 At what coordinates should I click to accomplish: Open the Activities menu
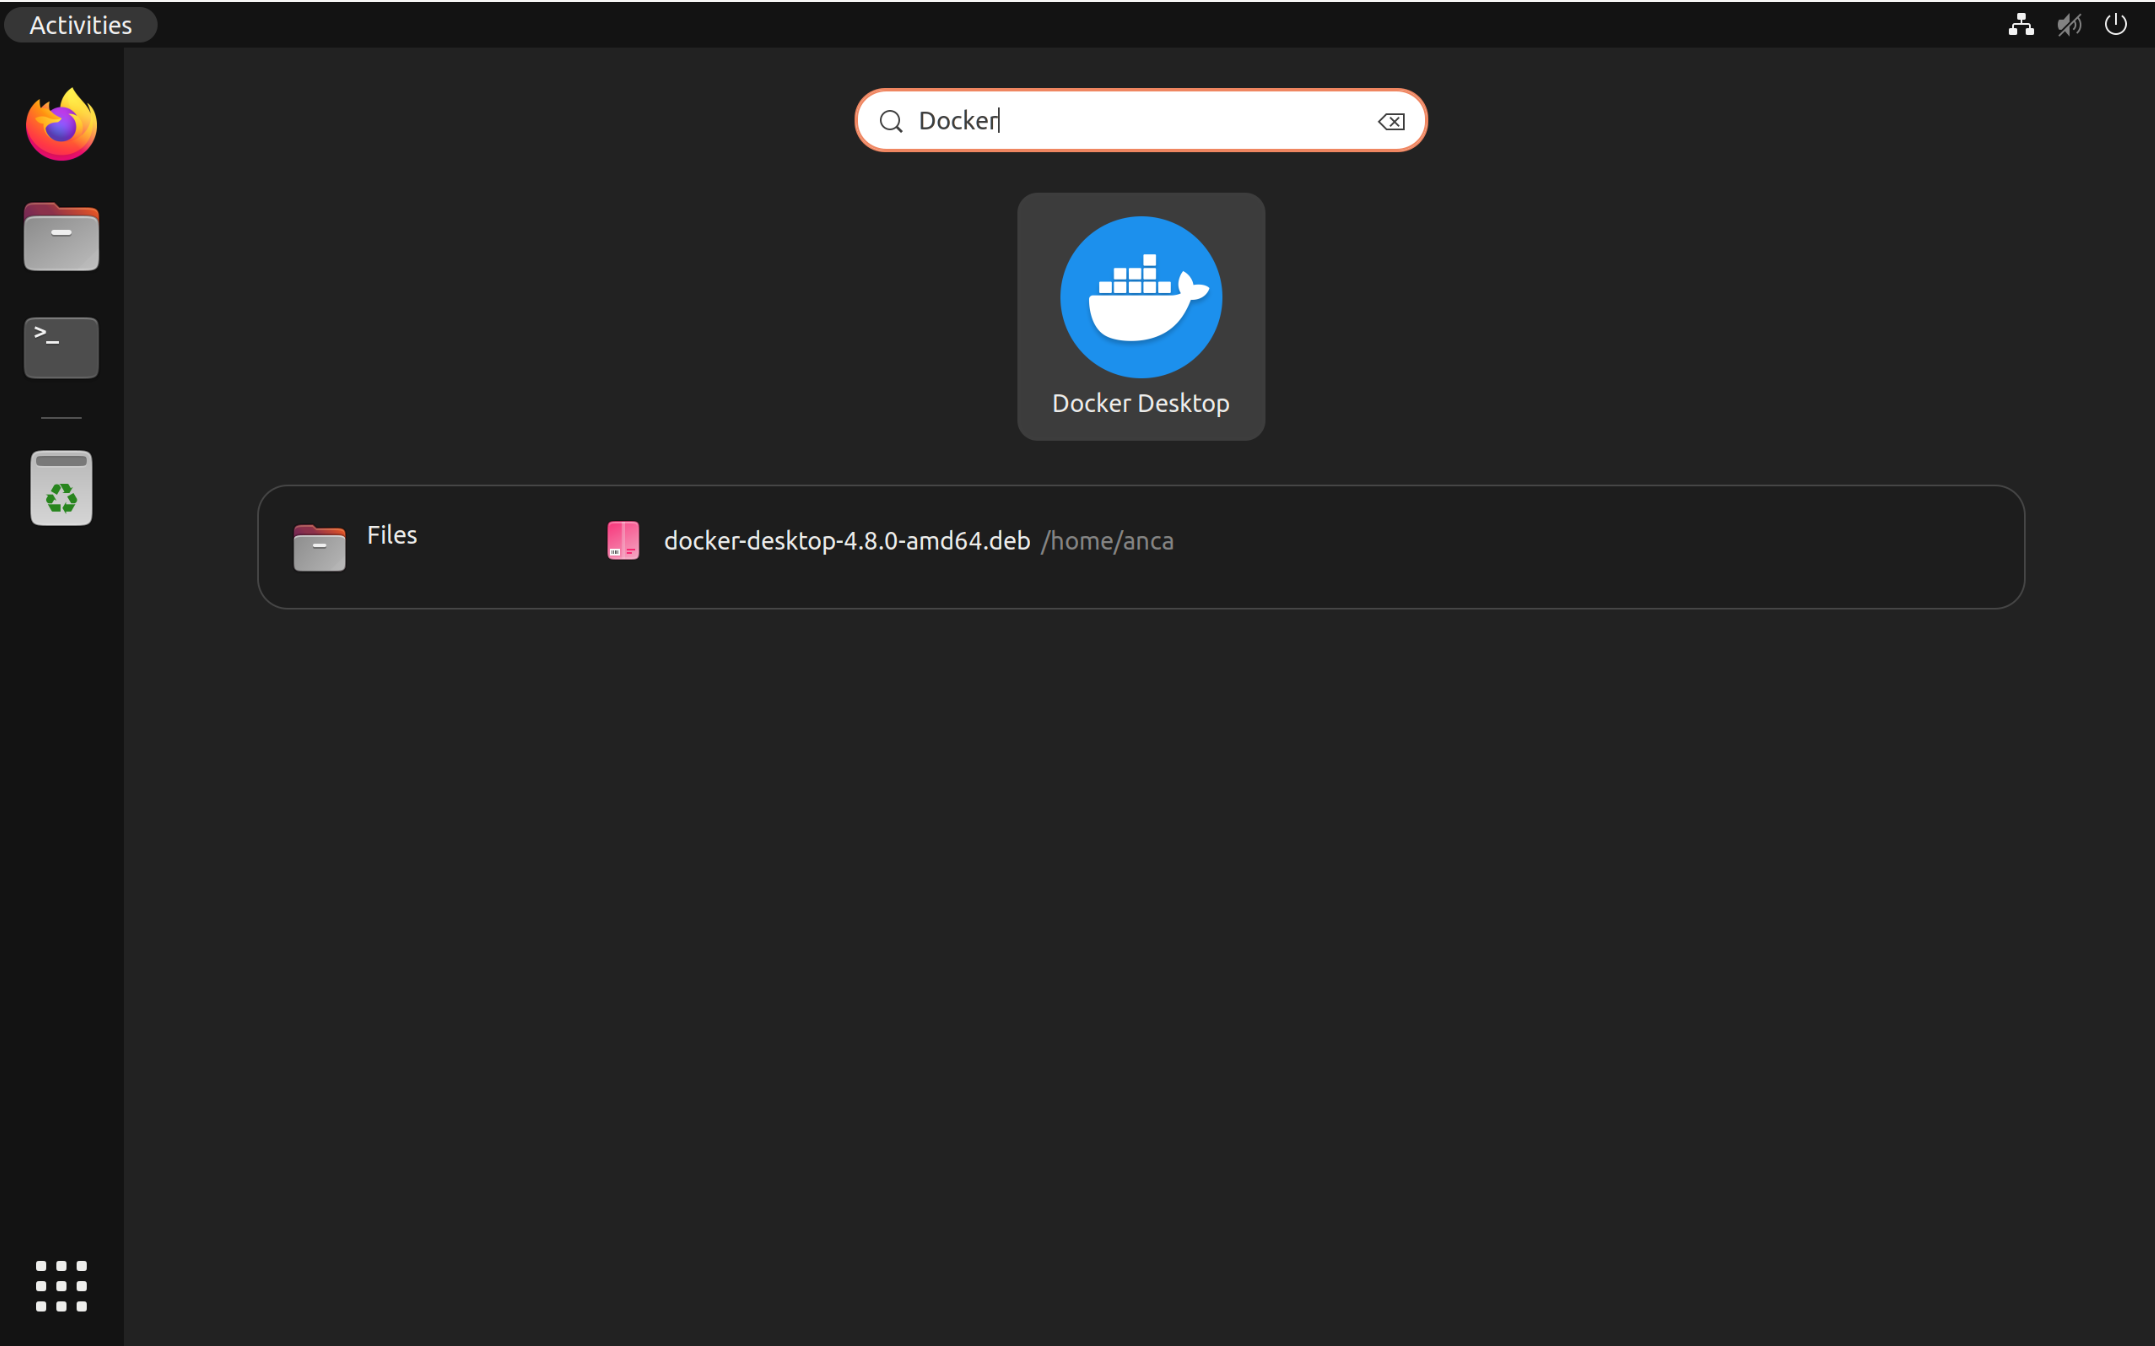(79, 22)
